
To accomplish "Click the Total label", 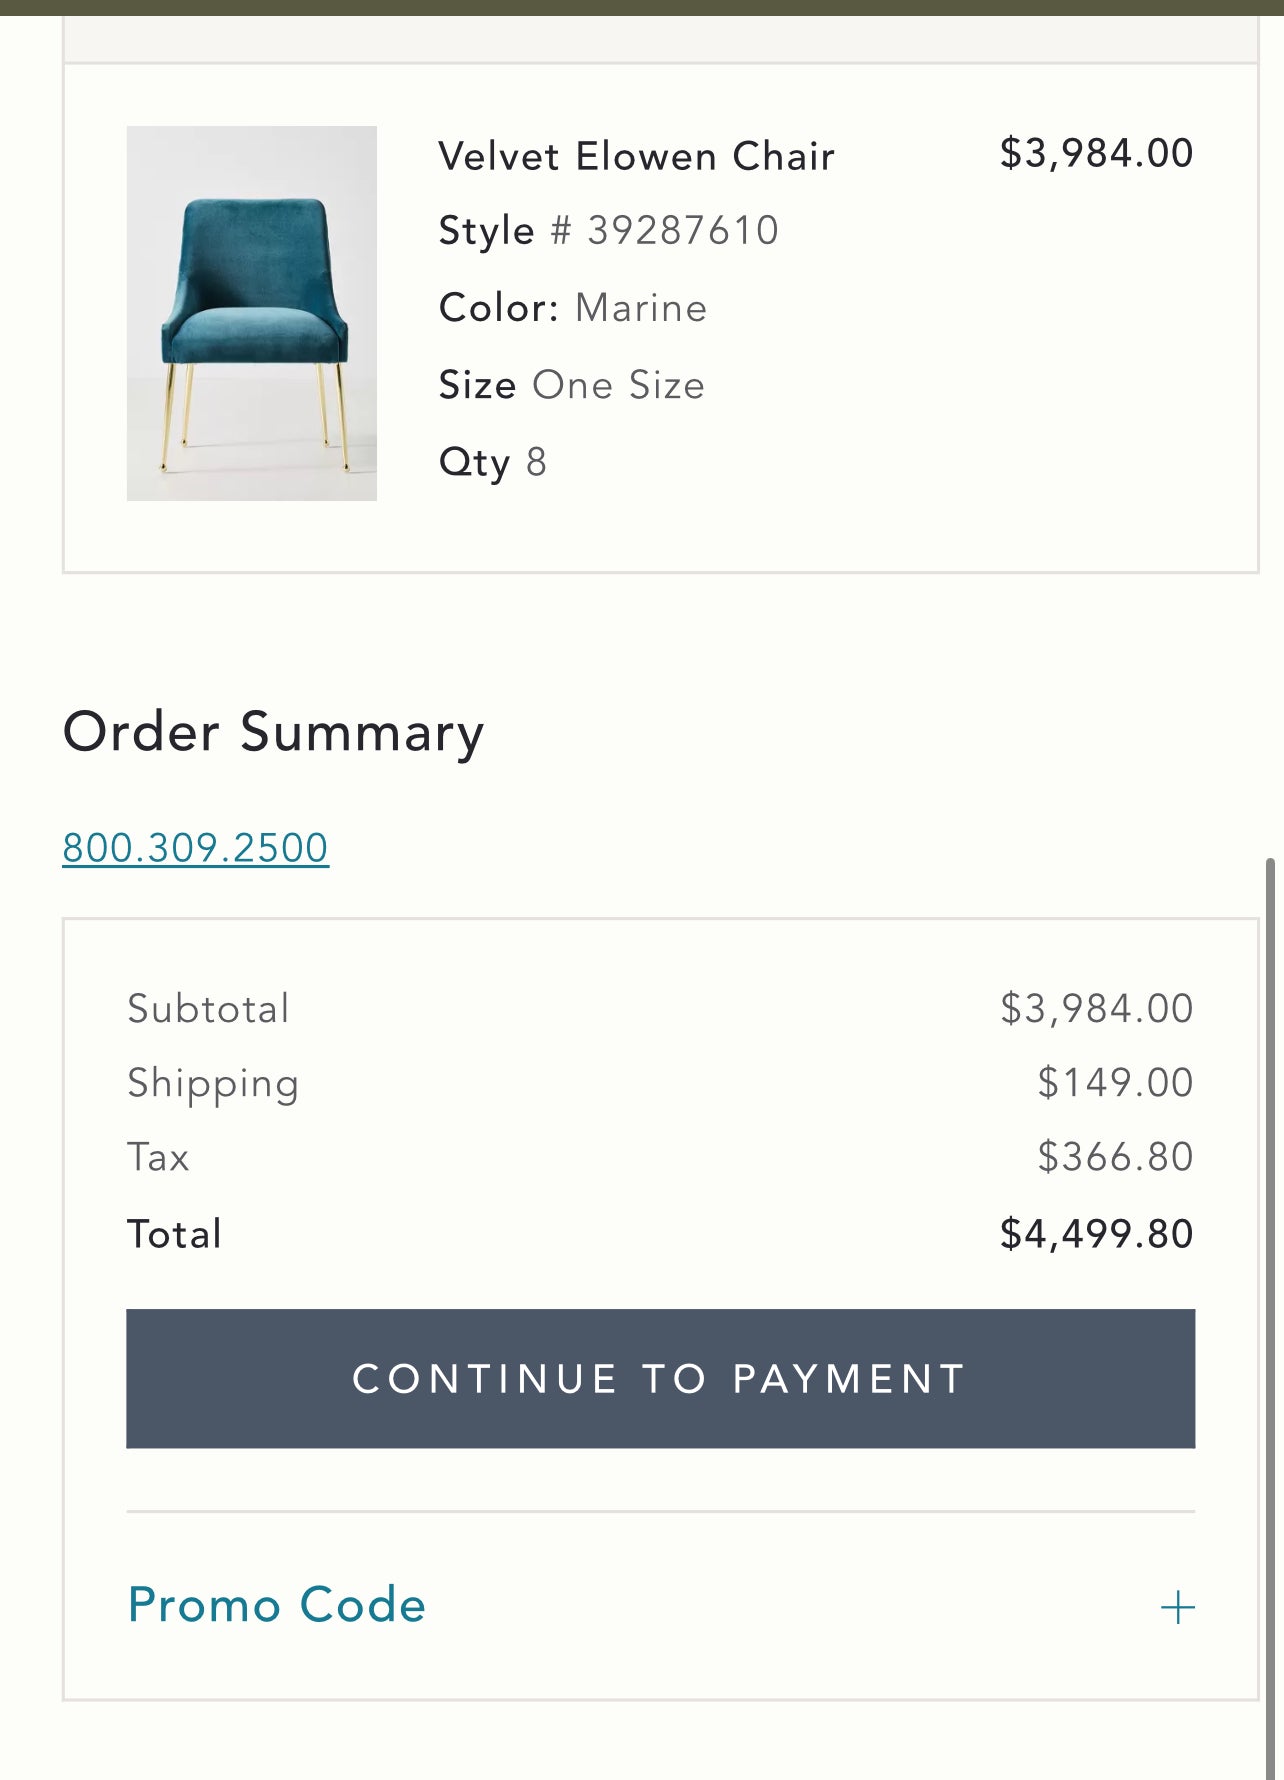I will coord(174,1234).
